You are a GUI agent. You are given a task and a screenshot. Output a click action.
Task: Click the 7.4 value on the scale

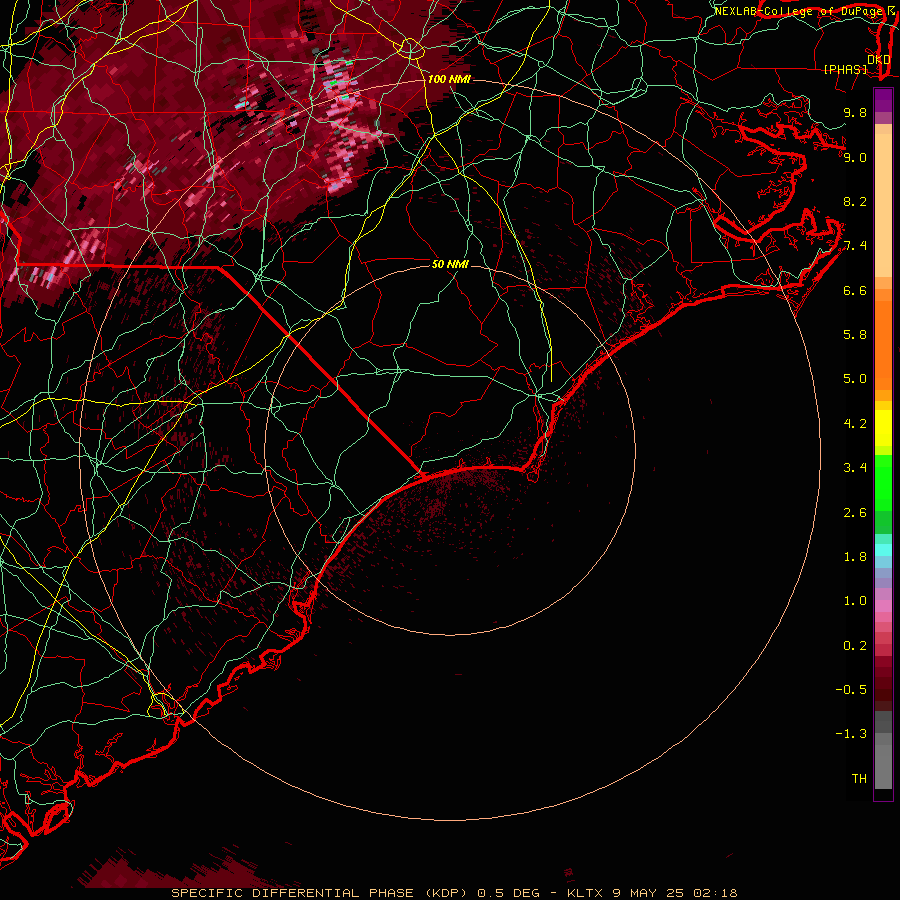[855, 246]
